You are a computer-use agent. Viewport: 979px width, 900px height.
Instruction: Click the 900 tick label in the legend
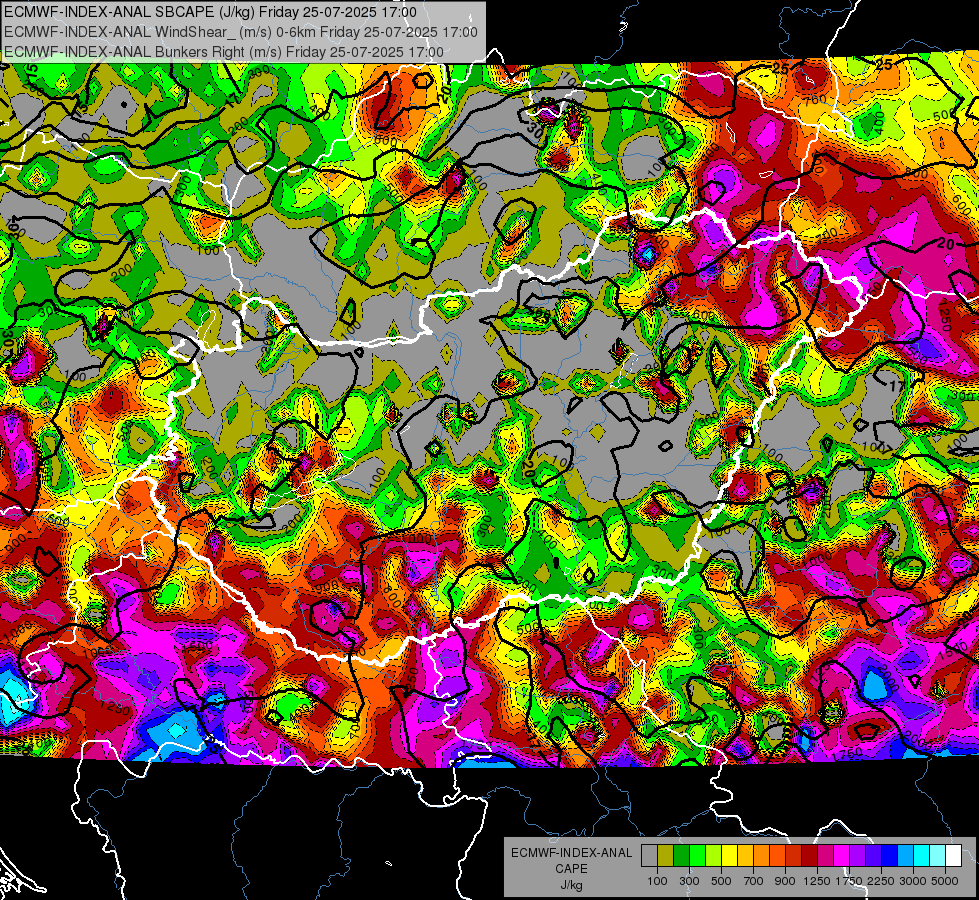(x=785, y=881)
